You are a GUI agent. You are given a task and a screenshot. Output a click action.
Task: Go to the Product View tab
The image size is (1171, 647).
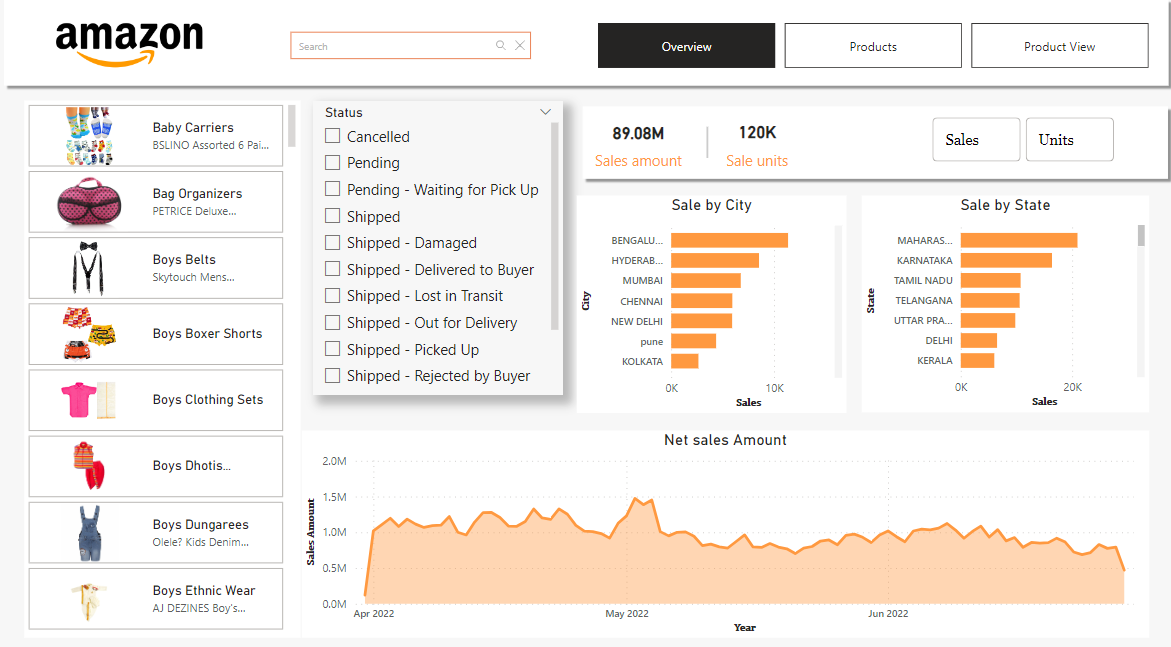(x=1060, y=46)
